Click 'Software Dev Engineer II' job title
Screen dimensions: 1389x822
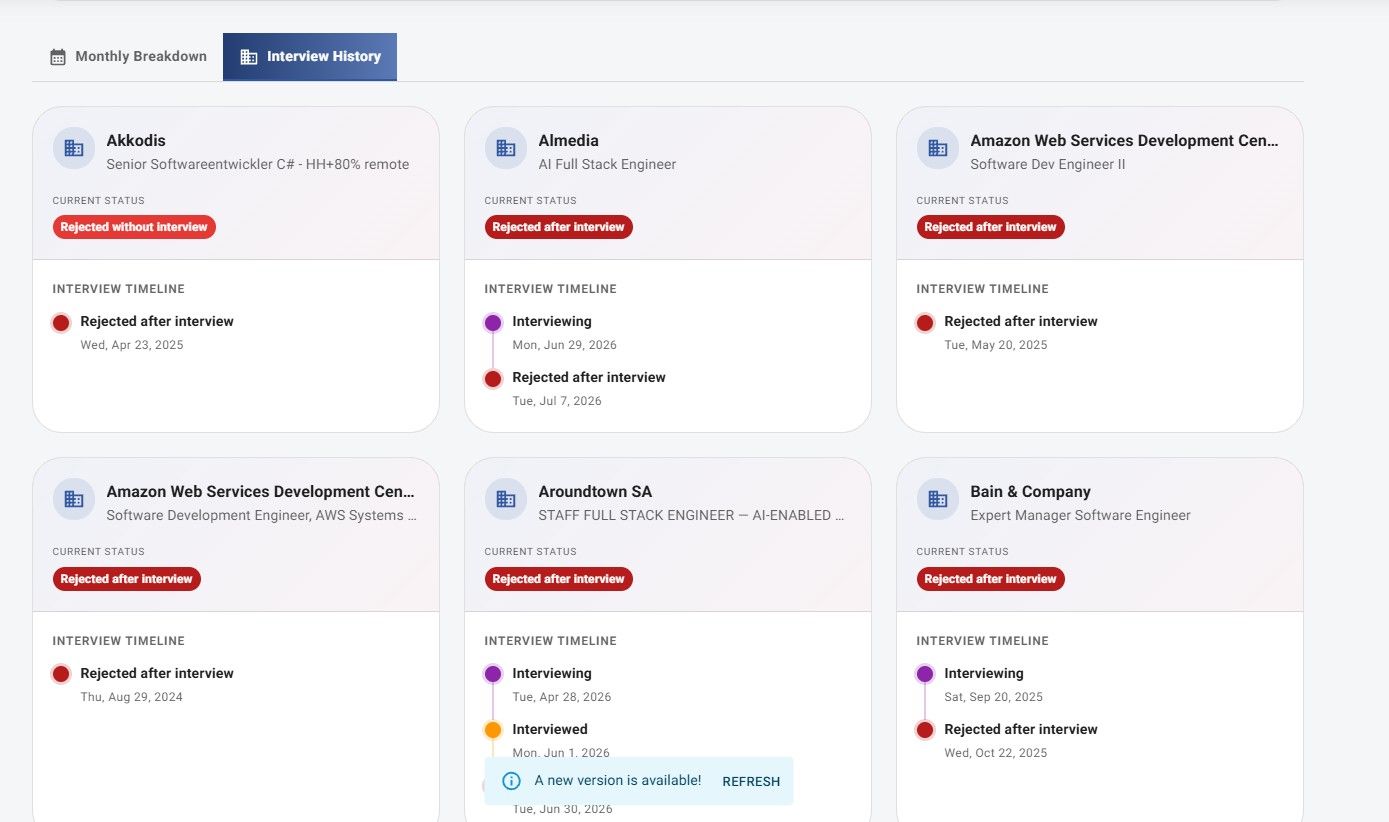click(x=1048, y=164)
